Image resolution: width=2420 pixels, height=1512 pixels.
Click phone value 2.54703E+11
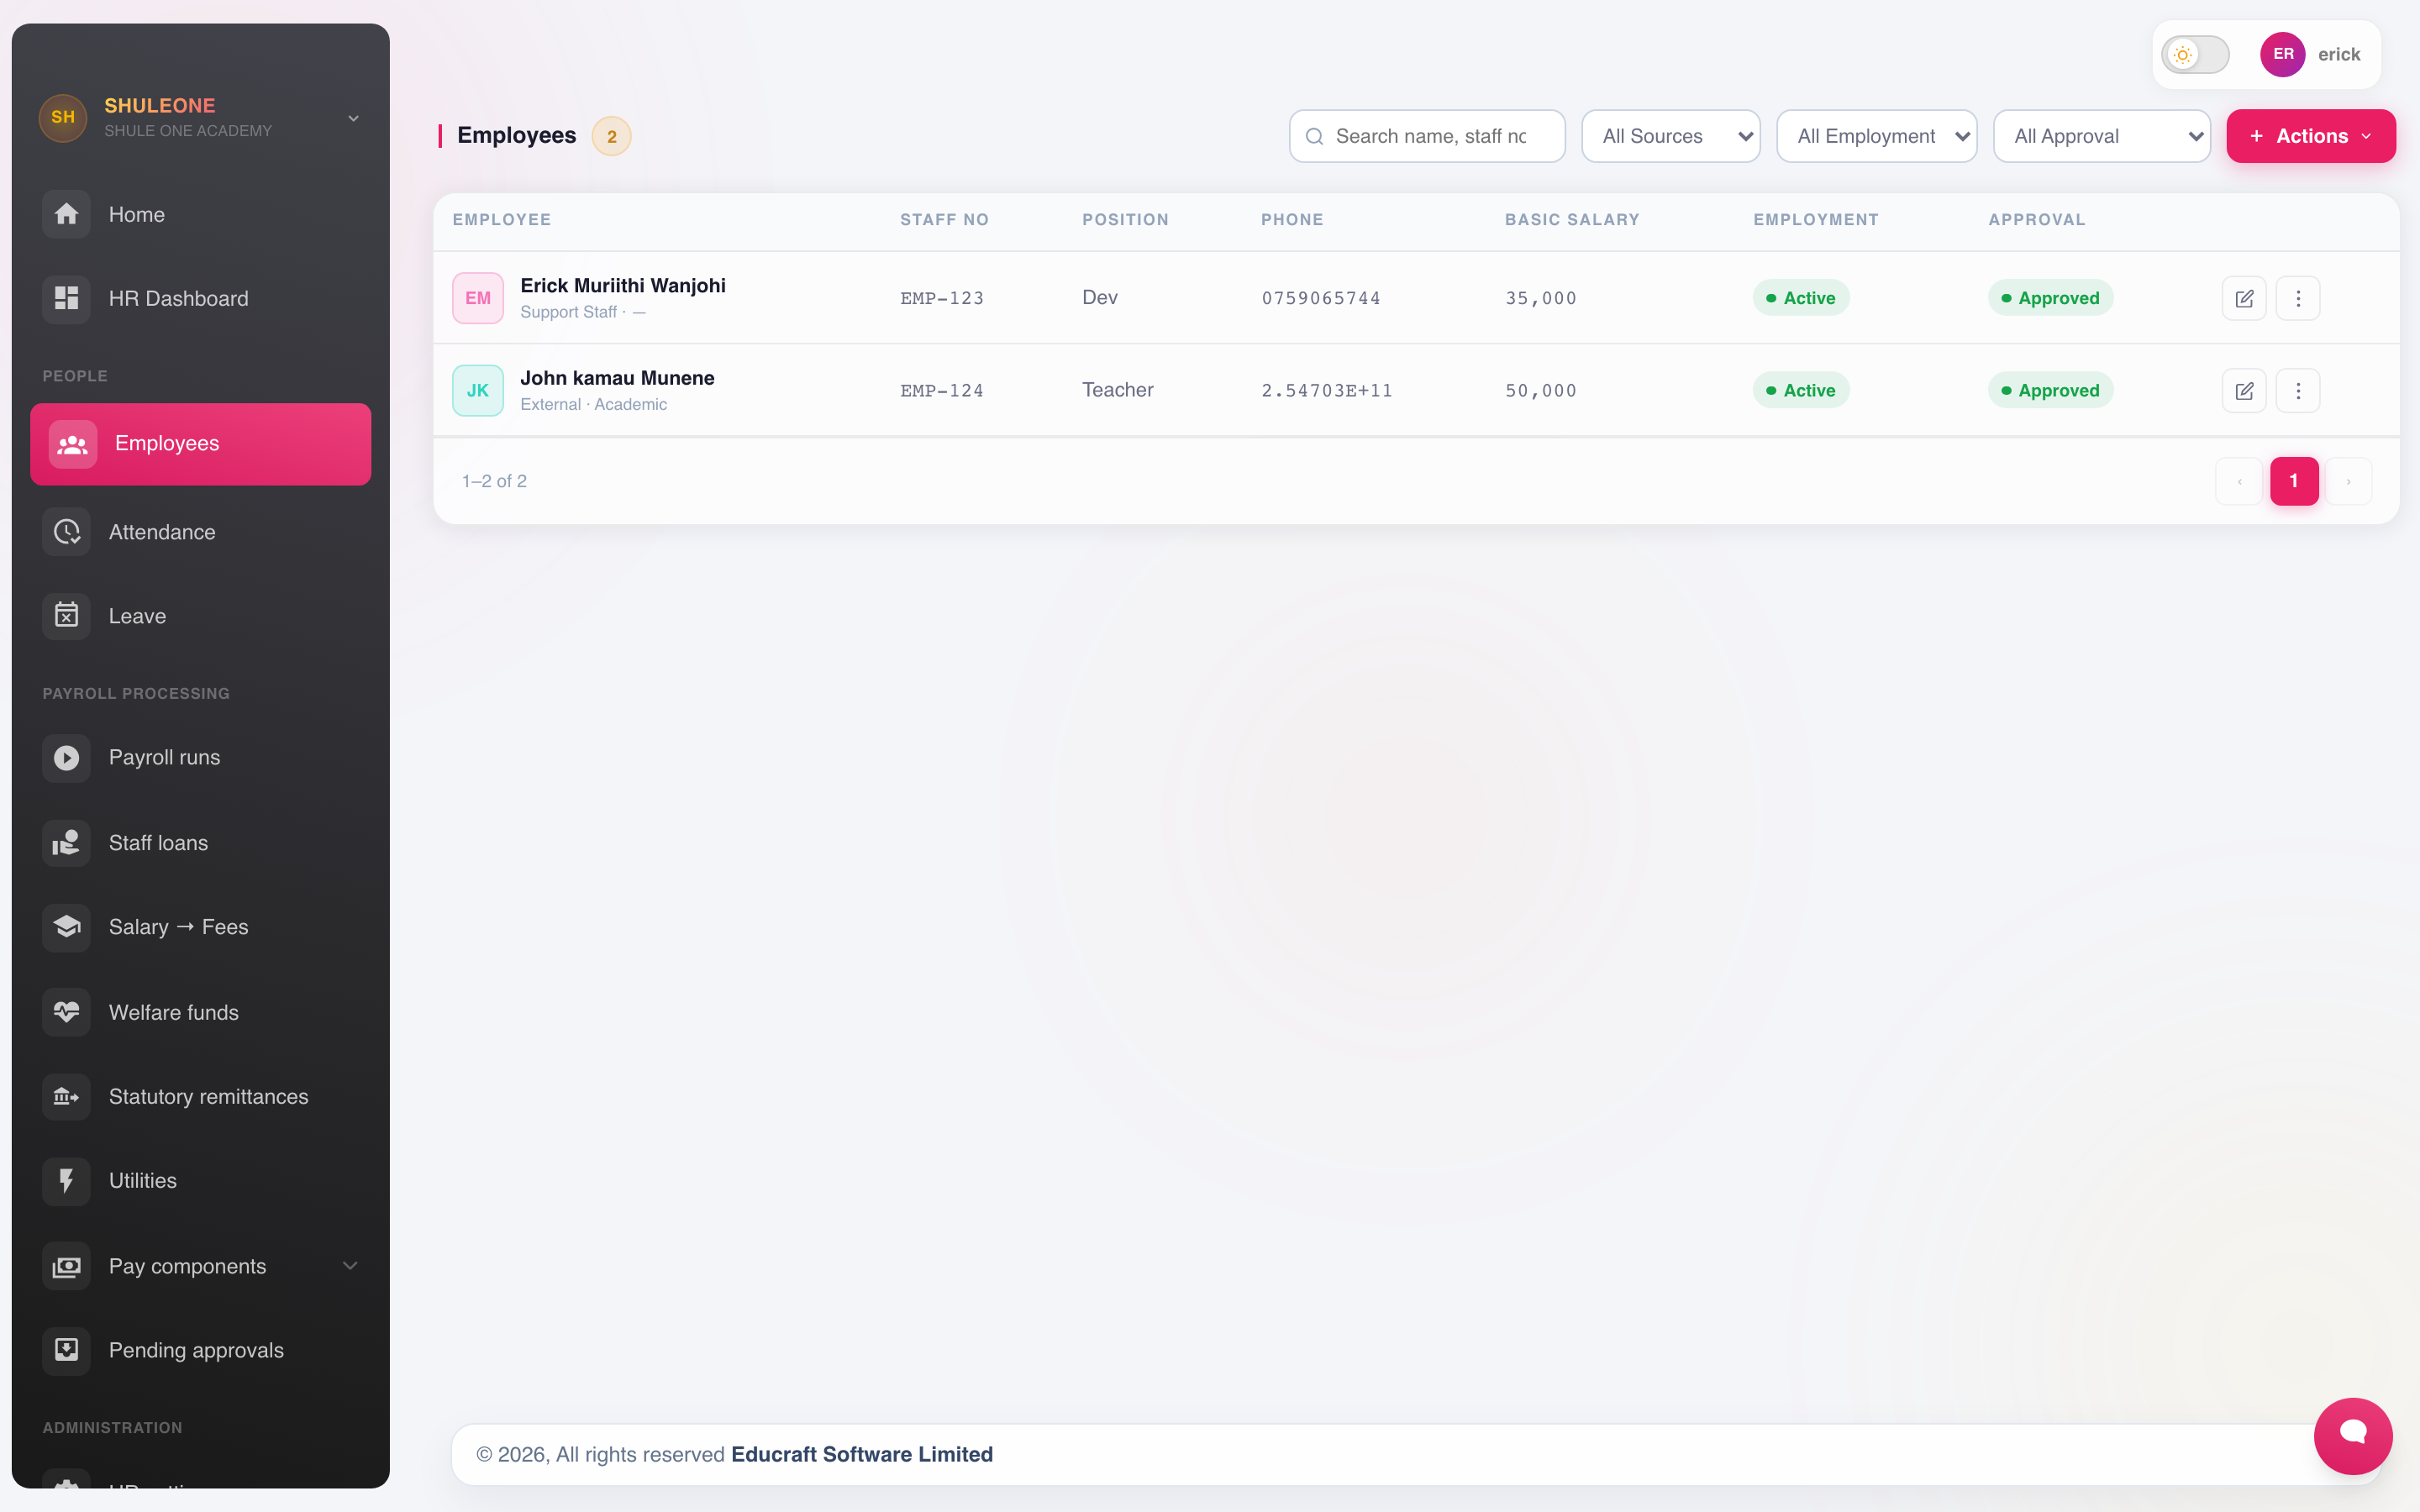coord(1327,391)
